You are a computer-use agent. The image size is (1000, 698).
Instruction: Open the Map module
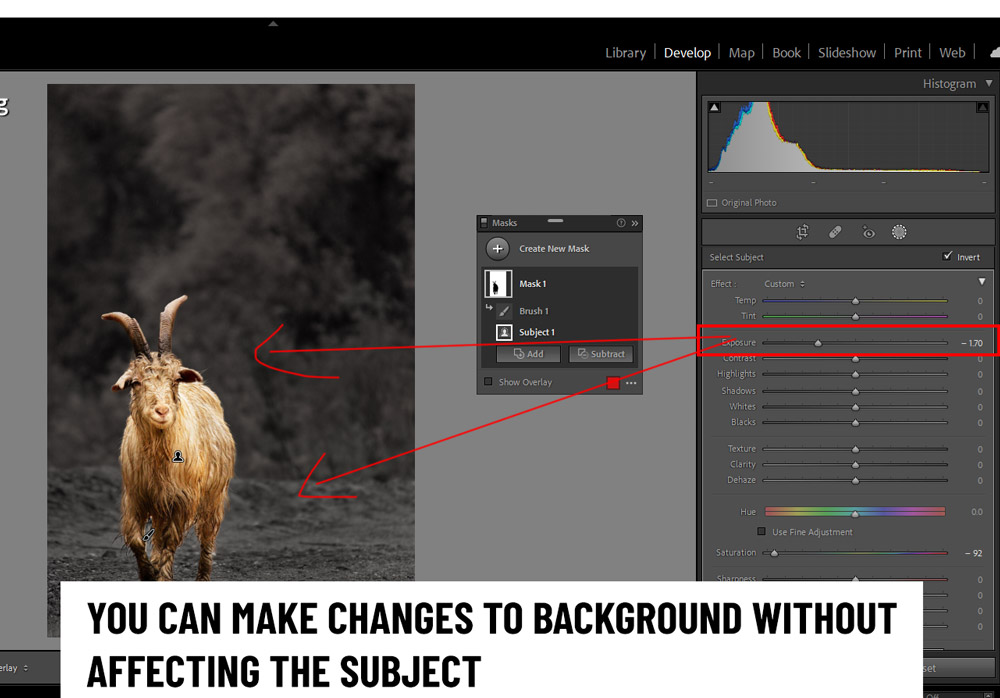point(741,53)
